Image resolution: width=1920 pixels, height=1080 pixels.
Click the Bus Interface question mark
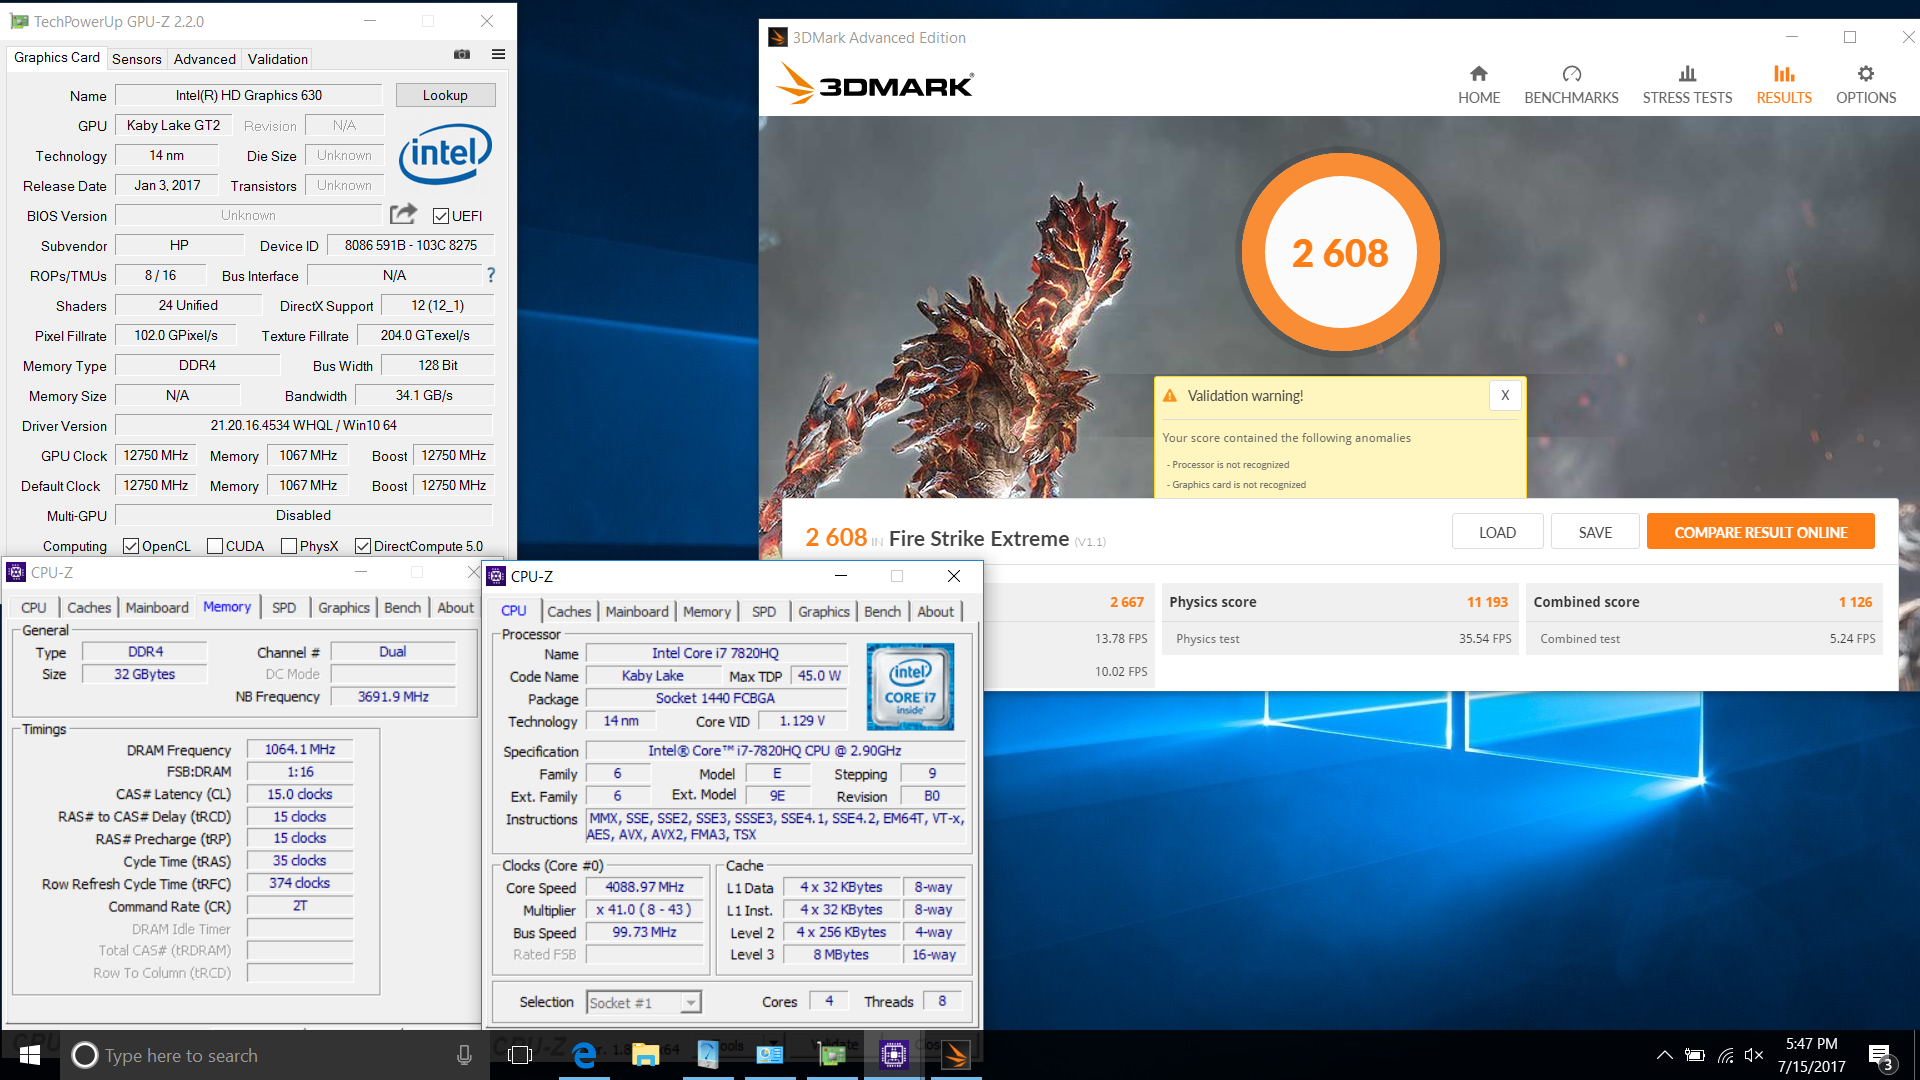point(491,275)
